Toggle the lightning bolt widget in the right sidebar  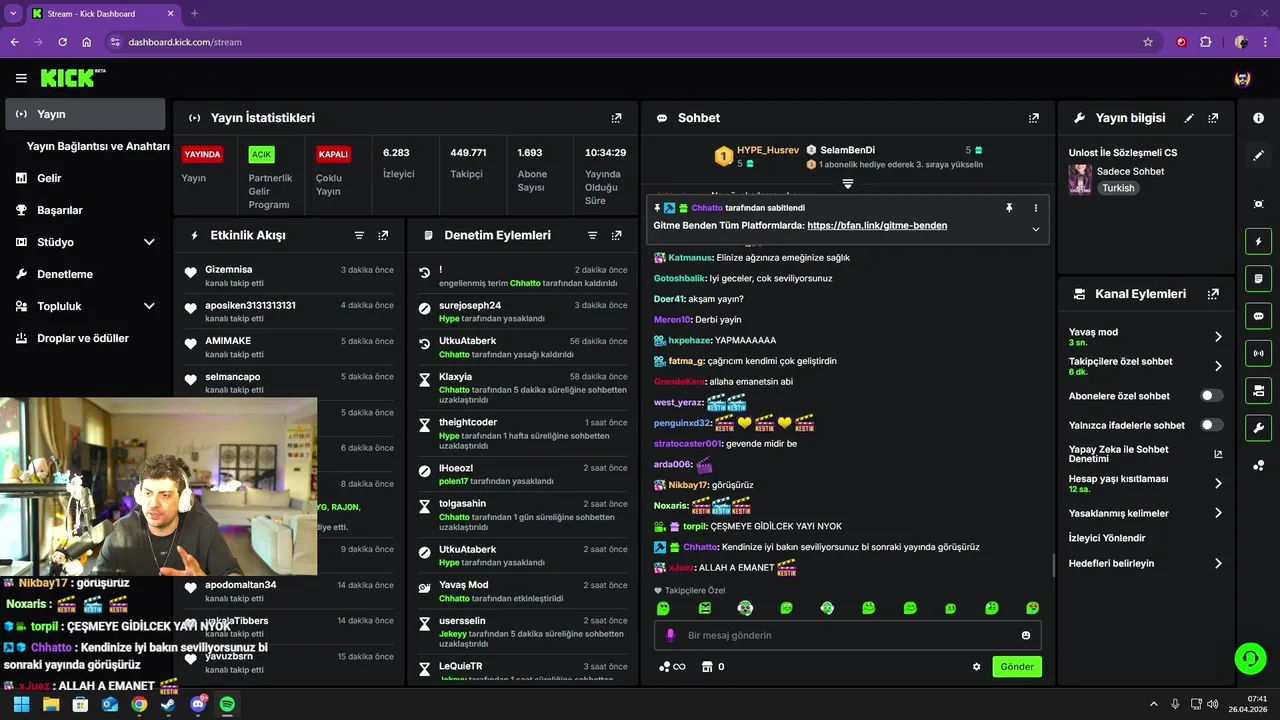(1258, 241)
